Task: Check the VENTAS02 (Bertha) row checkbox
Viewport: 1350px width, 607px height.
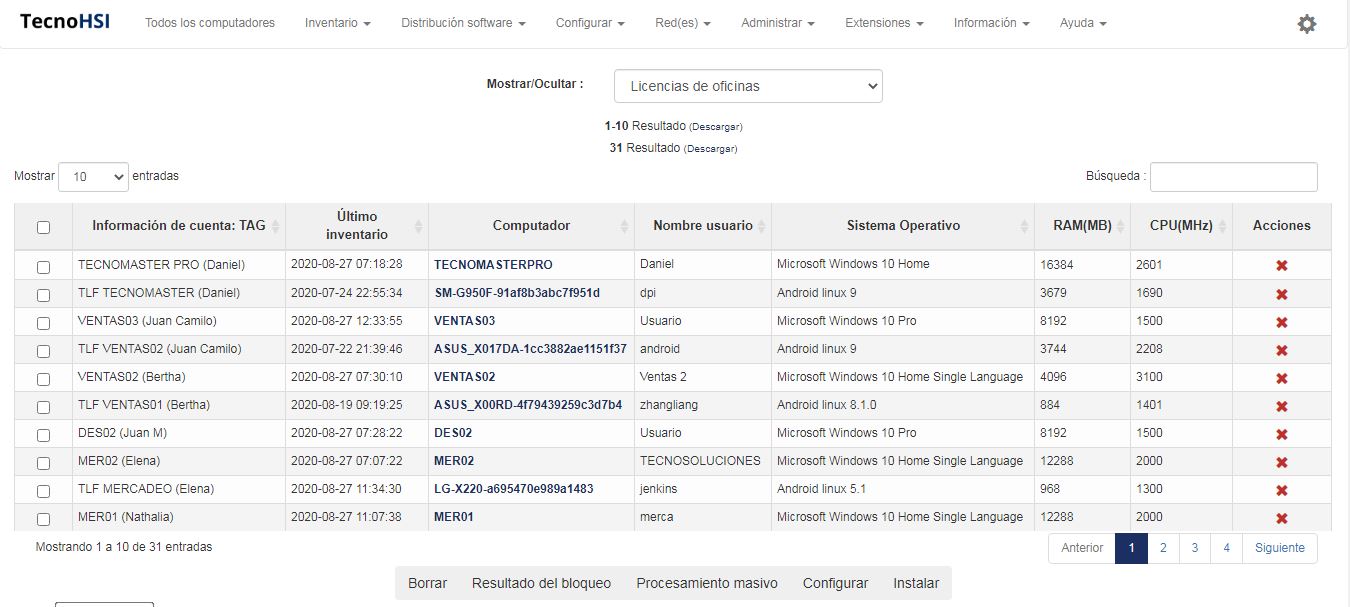Action: click(43, 379)
